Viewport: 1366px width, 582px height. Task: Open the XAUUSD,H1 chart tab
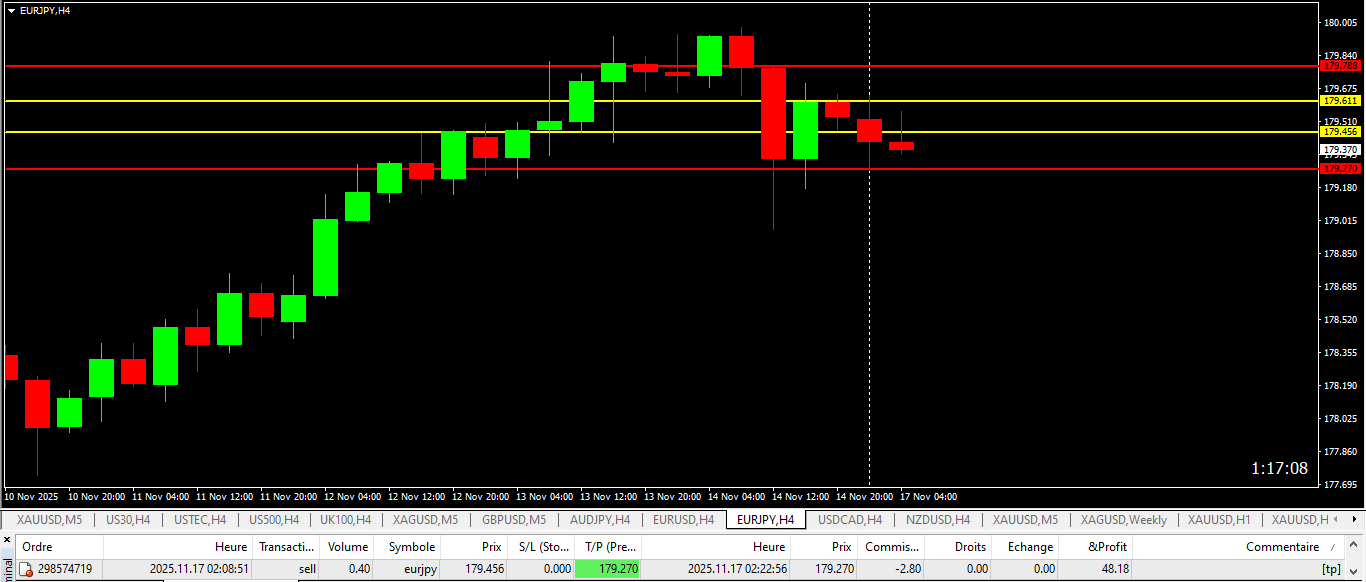[x=1219, y=520]
